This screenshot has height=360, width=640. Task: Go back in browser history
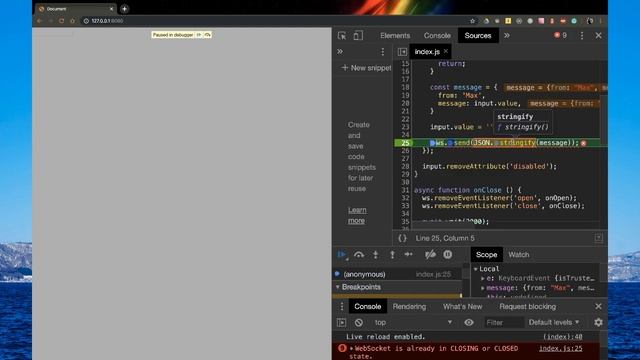coord(40,21)
